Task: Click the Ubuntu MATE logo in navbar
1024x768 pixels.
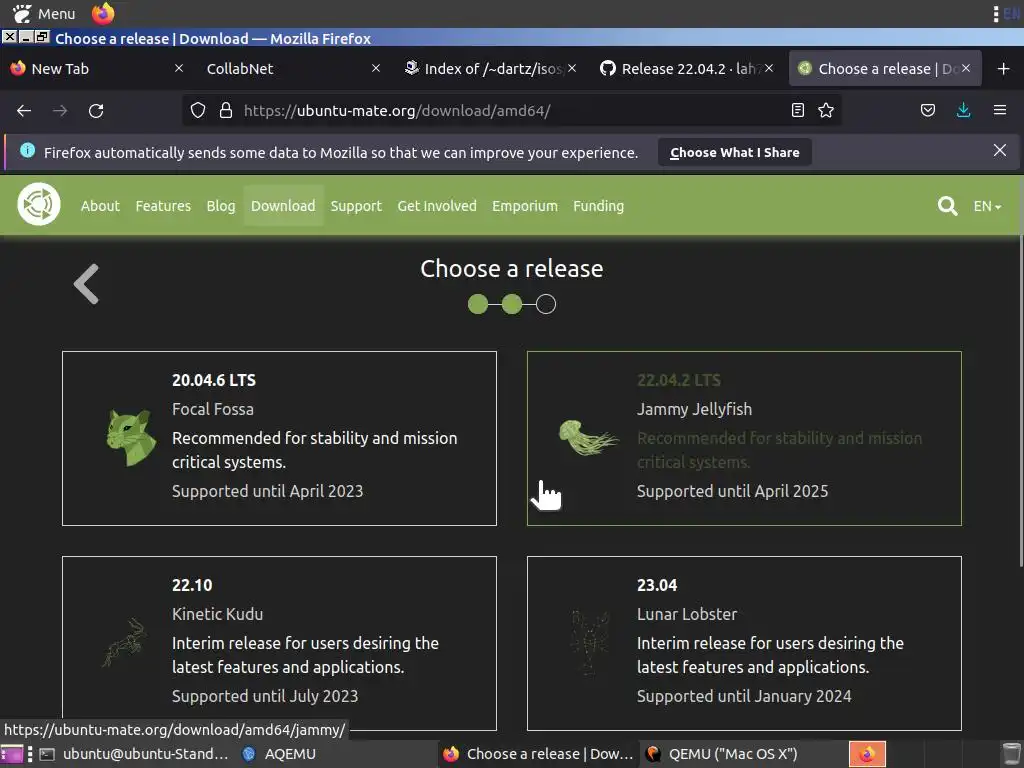Action: [x=39, y=204]
